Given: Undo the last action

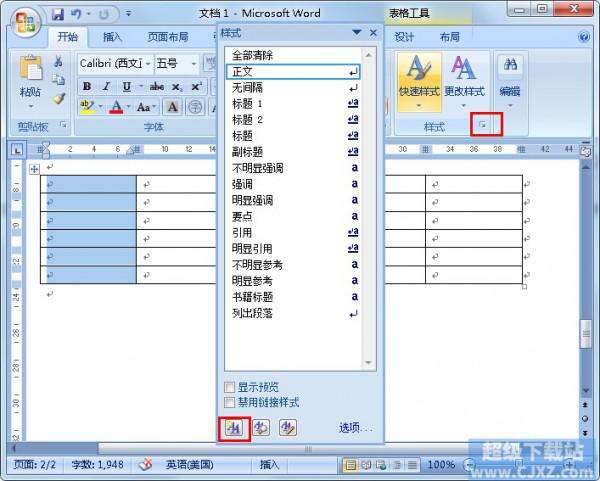Looking at the screenshot, I should point(77,15).
